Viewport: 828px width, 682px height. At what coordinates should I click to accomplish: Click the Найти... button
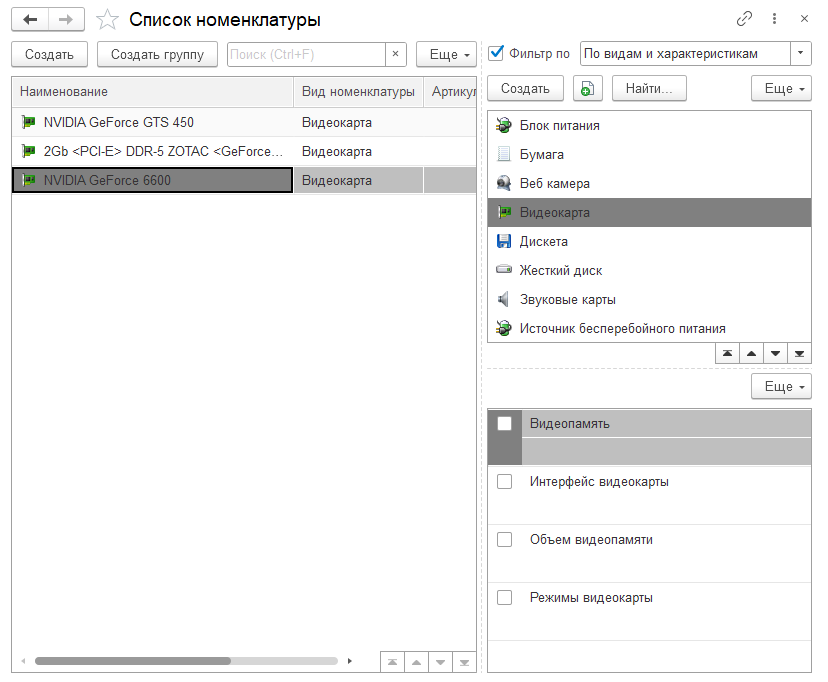(649, 89)
